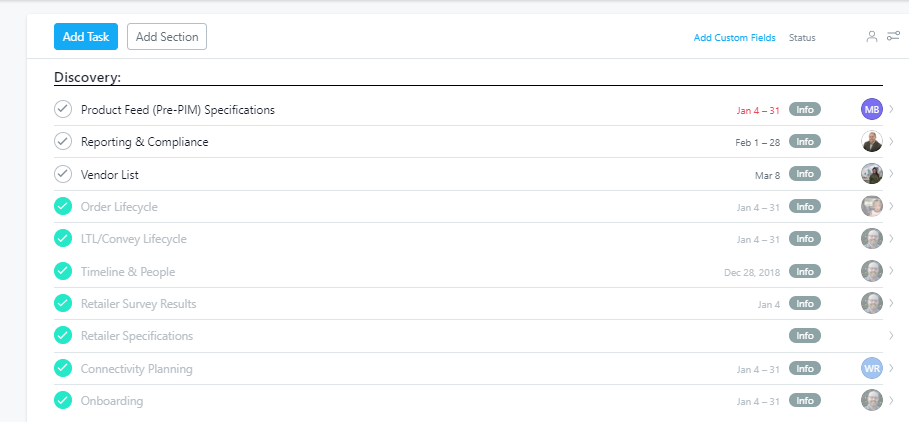Click the assignee person icon in header
This screenshot has width=909, height=422.
click(872, 37)
